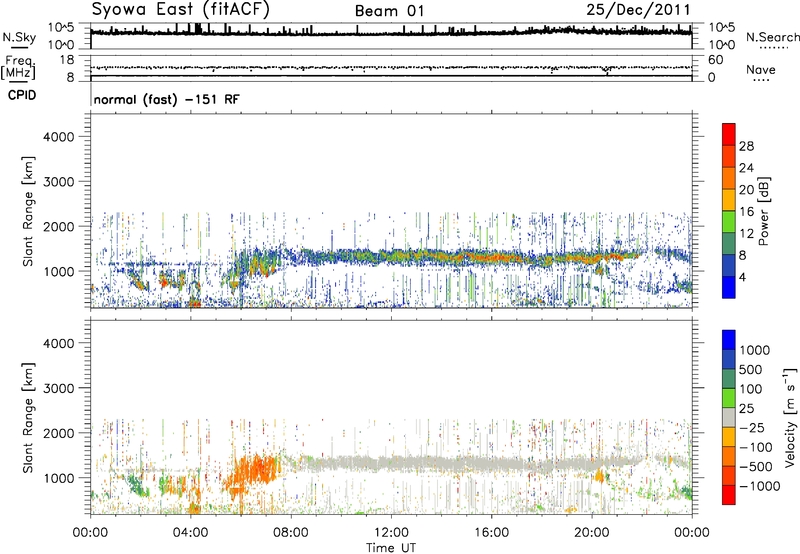Click the 4000 tick on the power panel

59,137
